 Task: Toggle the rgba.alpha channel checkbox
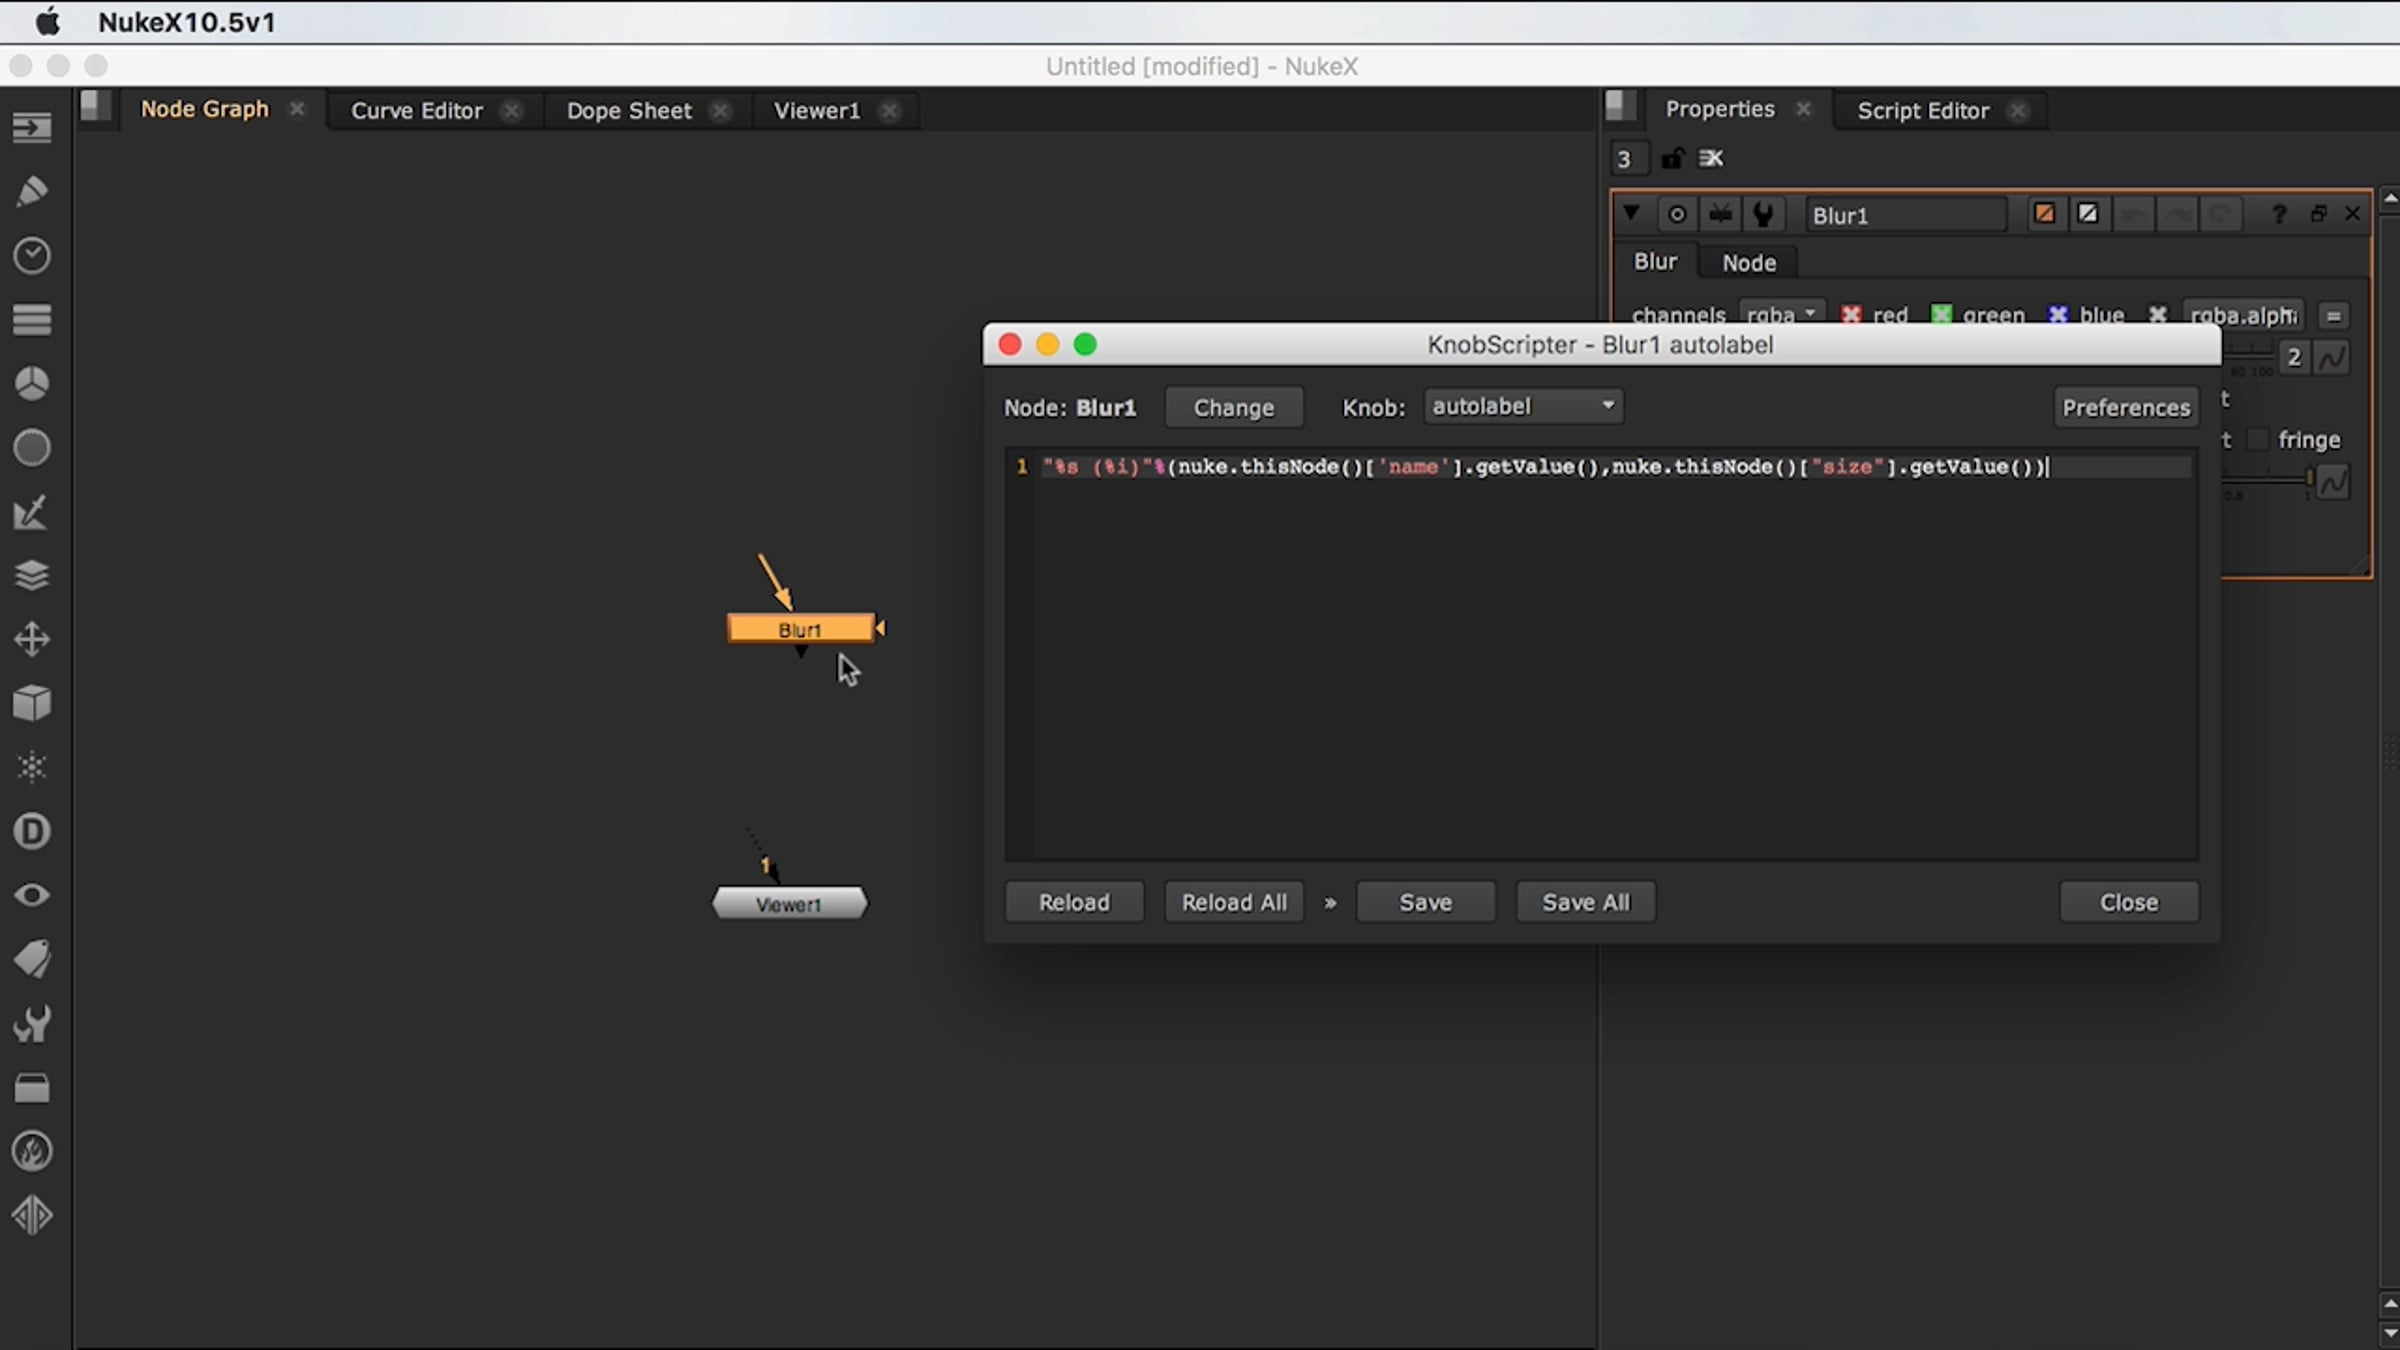[2158, 315]
